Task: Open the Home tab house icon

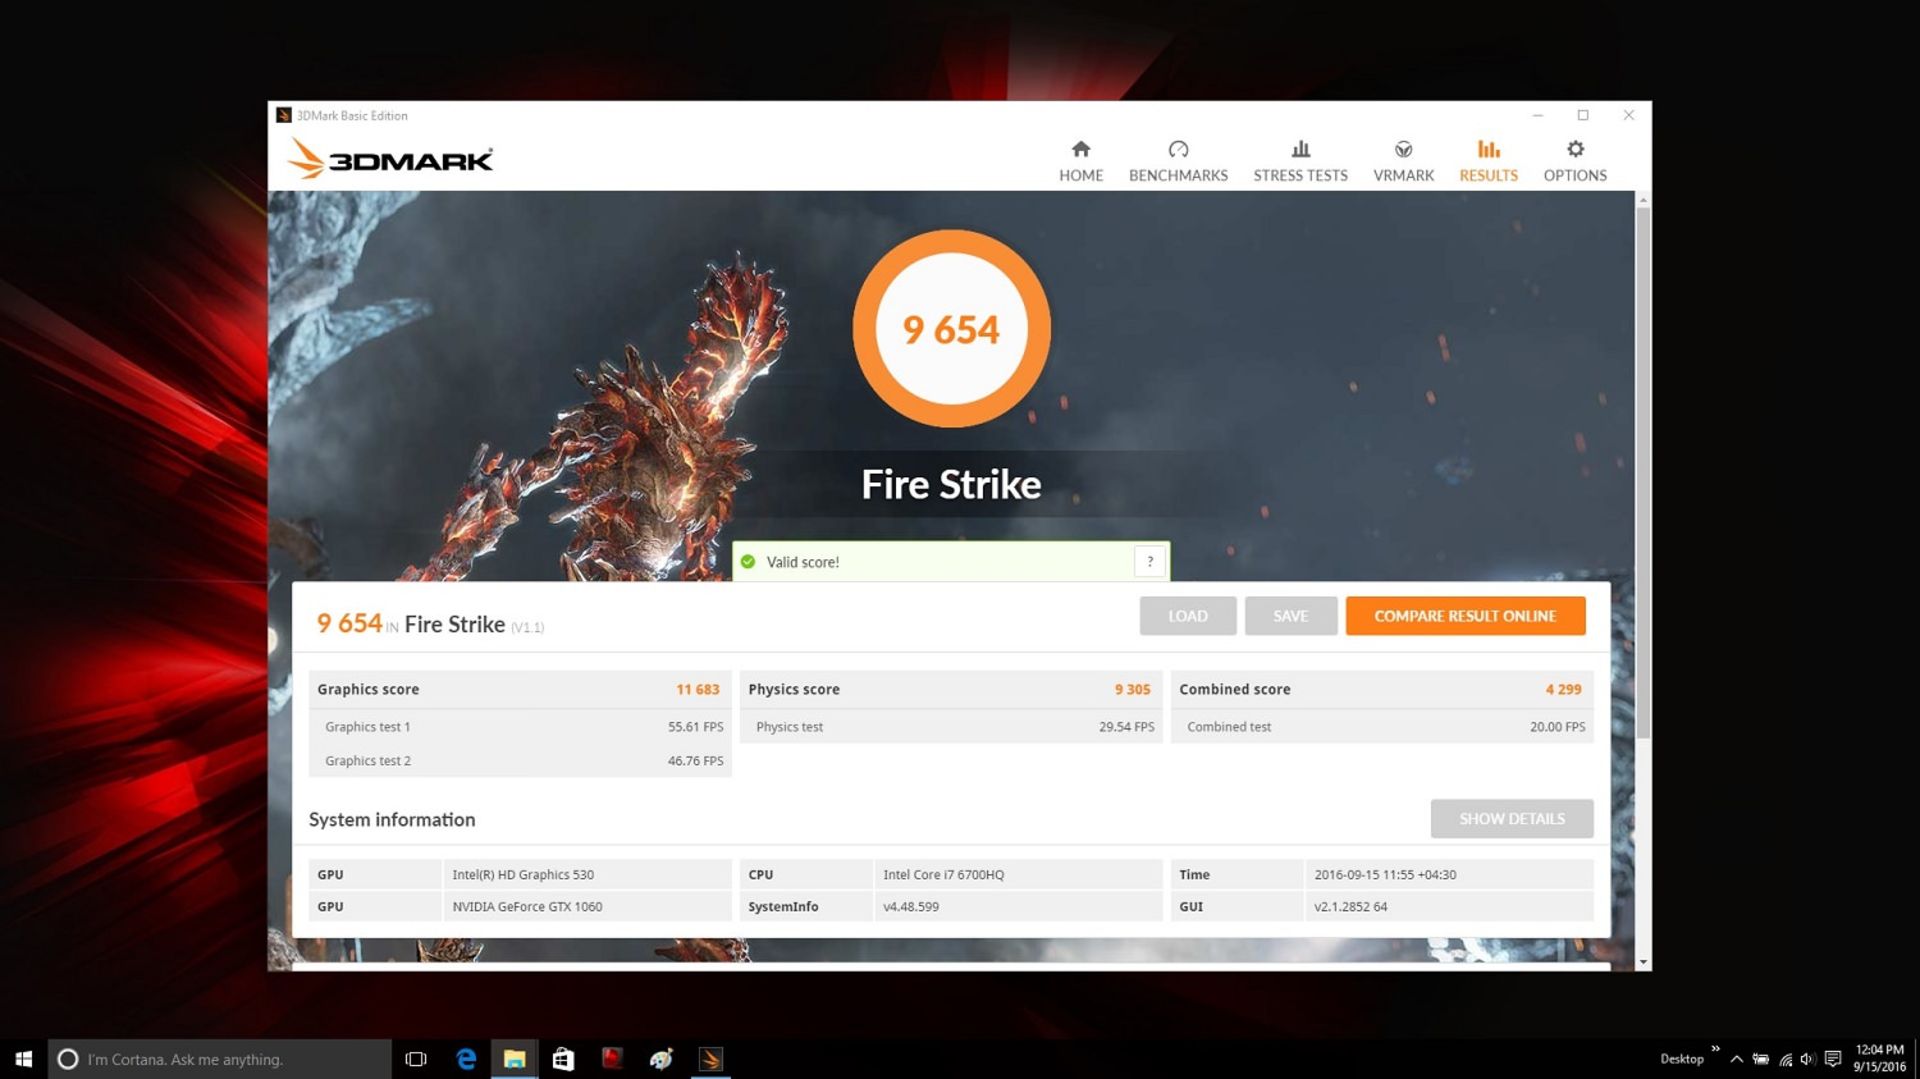Action: (1081, 149)
